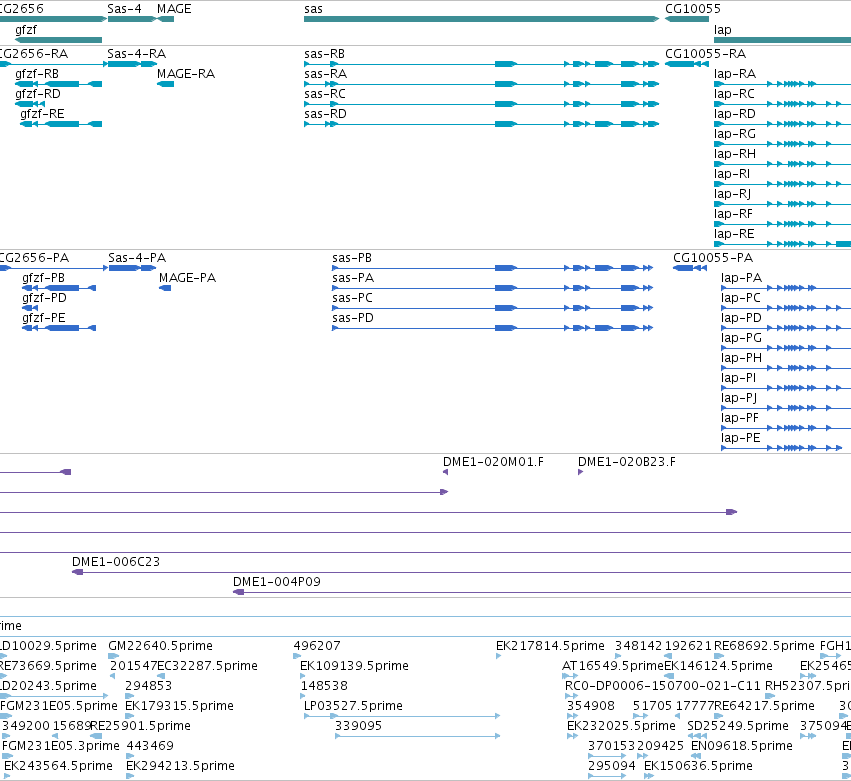Click protein sas-PC label
851x781 pixels.
[352, 298]
